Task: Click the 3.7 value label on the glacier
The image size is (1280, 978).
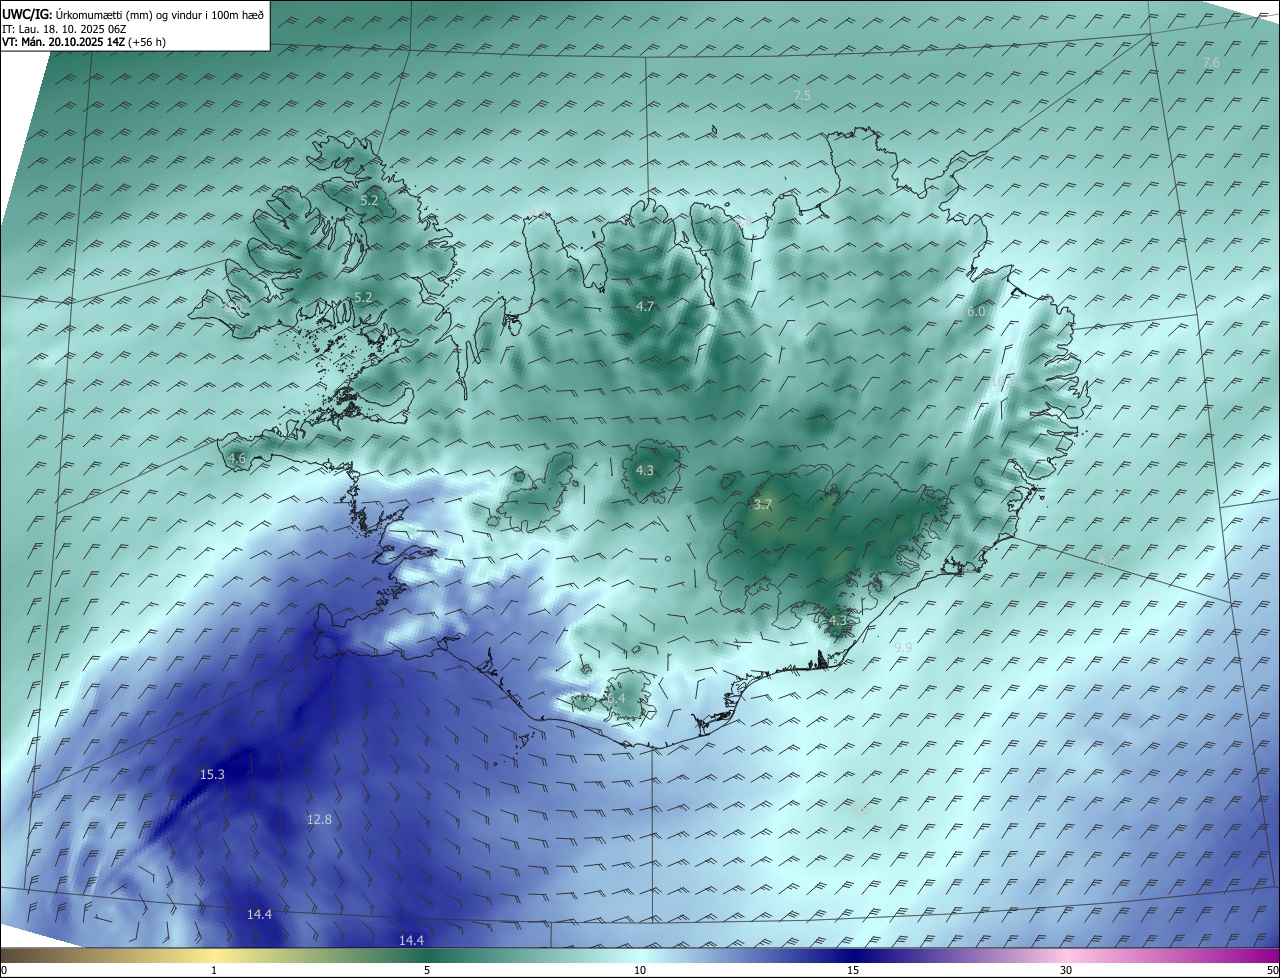Action: pyautogui.click(x=762, y=505)
